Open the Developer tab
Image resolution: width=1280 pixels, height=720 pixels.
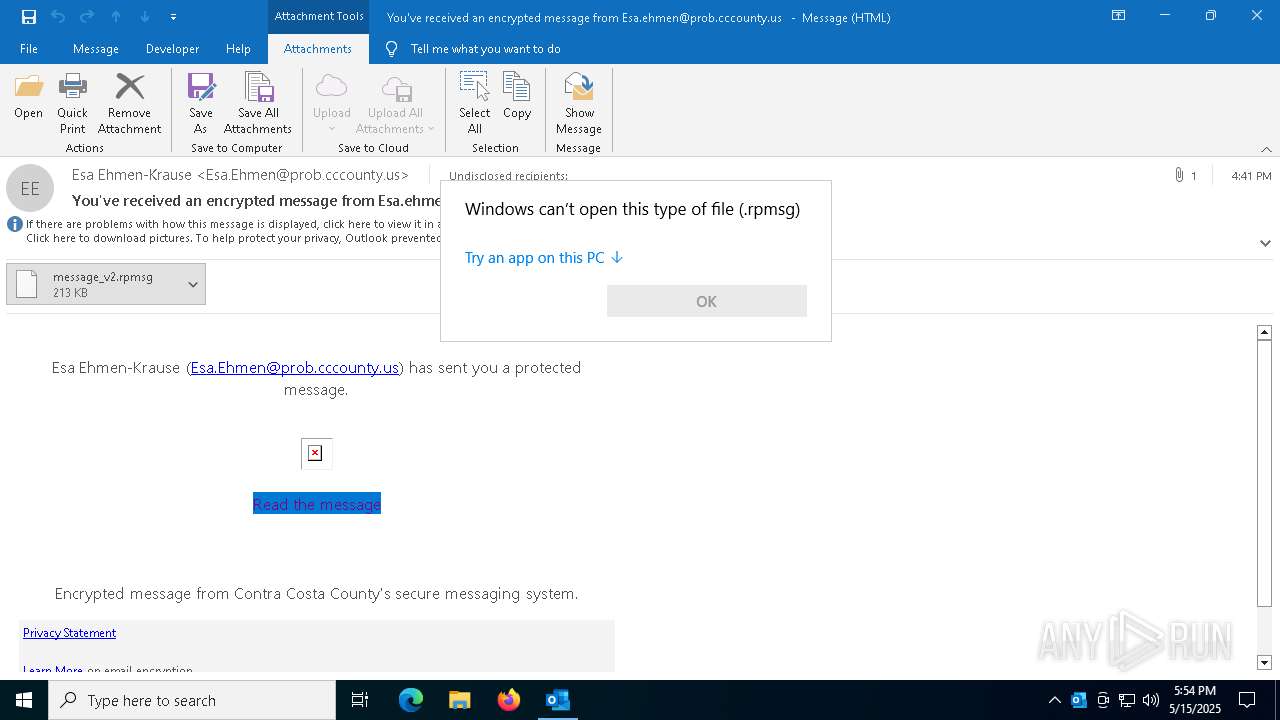(x=172, y=49)
